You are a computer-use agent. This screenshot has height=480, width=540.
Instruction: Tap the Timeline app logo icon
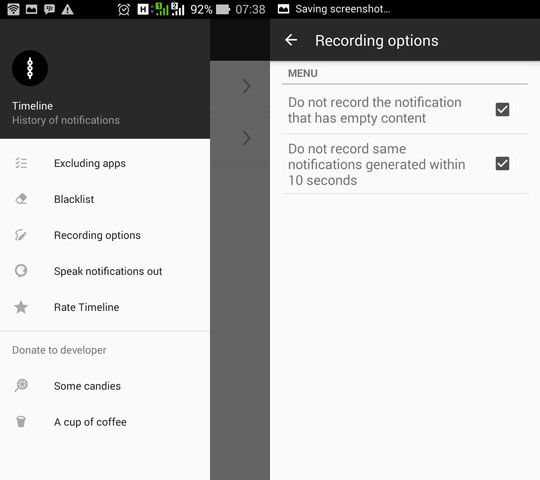click(x=30, y=68)
